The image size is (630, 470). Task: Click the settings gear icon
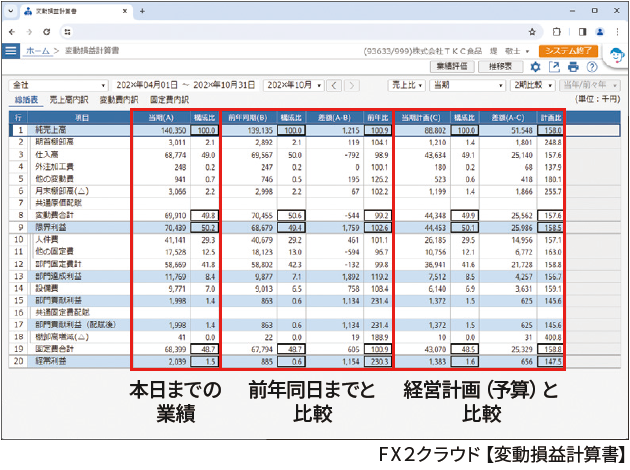[535, 67]
